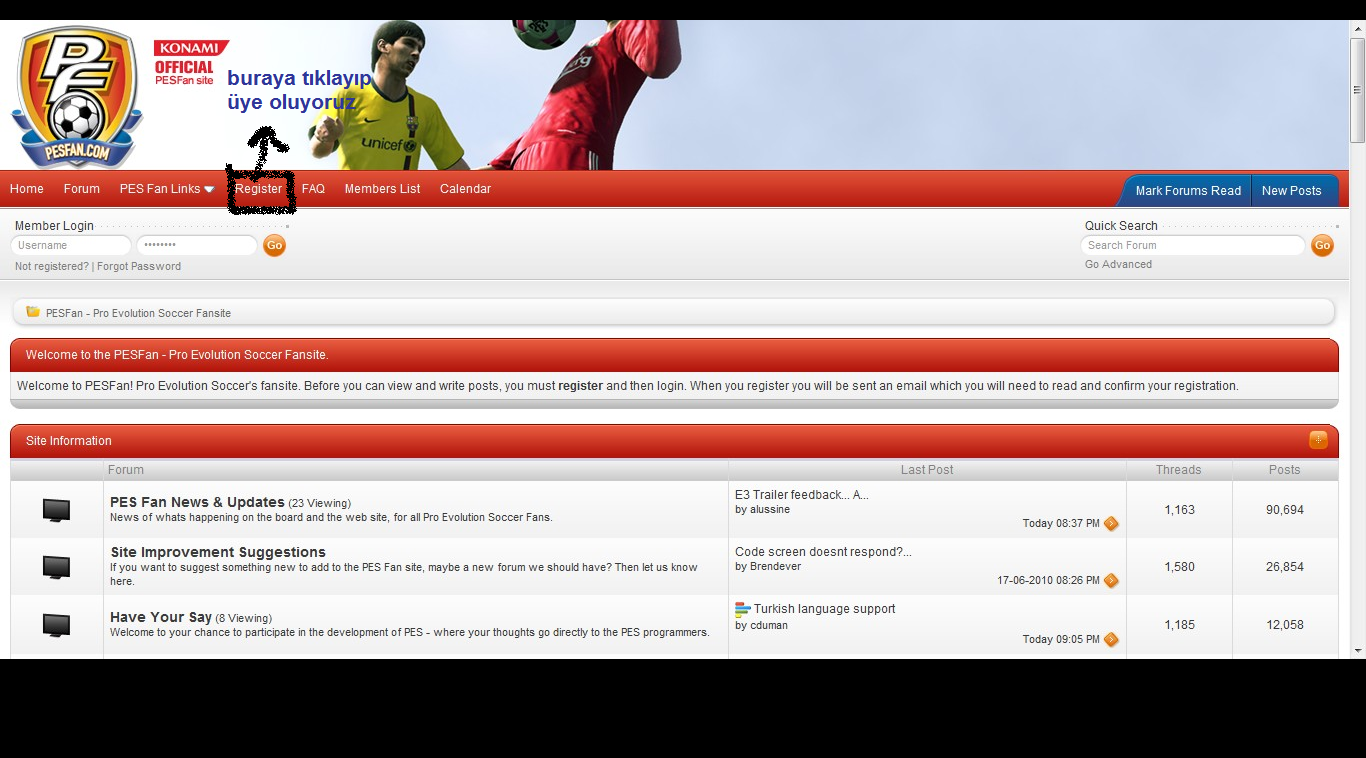Open the PES Fan Links dropdown menu
This screenshot has width=1366, height=758.
[x=167, y=189]
